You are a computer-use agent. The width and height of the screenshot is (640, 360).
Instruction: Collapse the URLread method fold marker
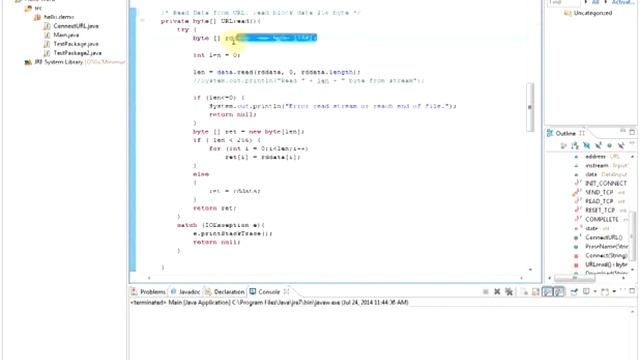click(142, 20)
